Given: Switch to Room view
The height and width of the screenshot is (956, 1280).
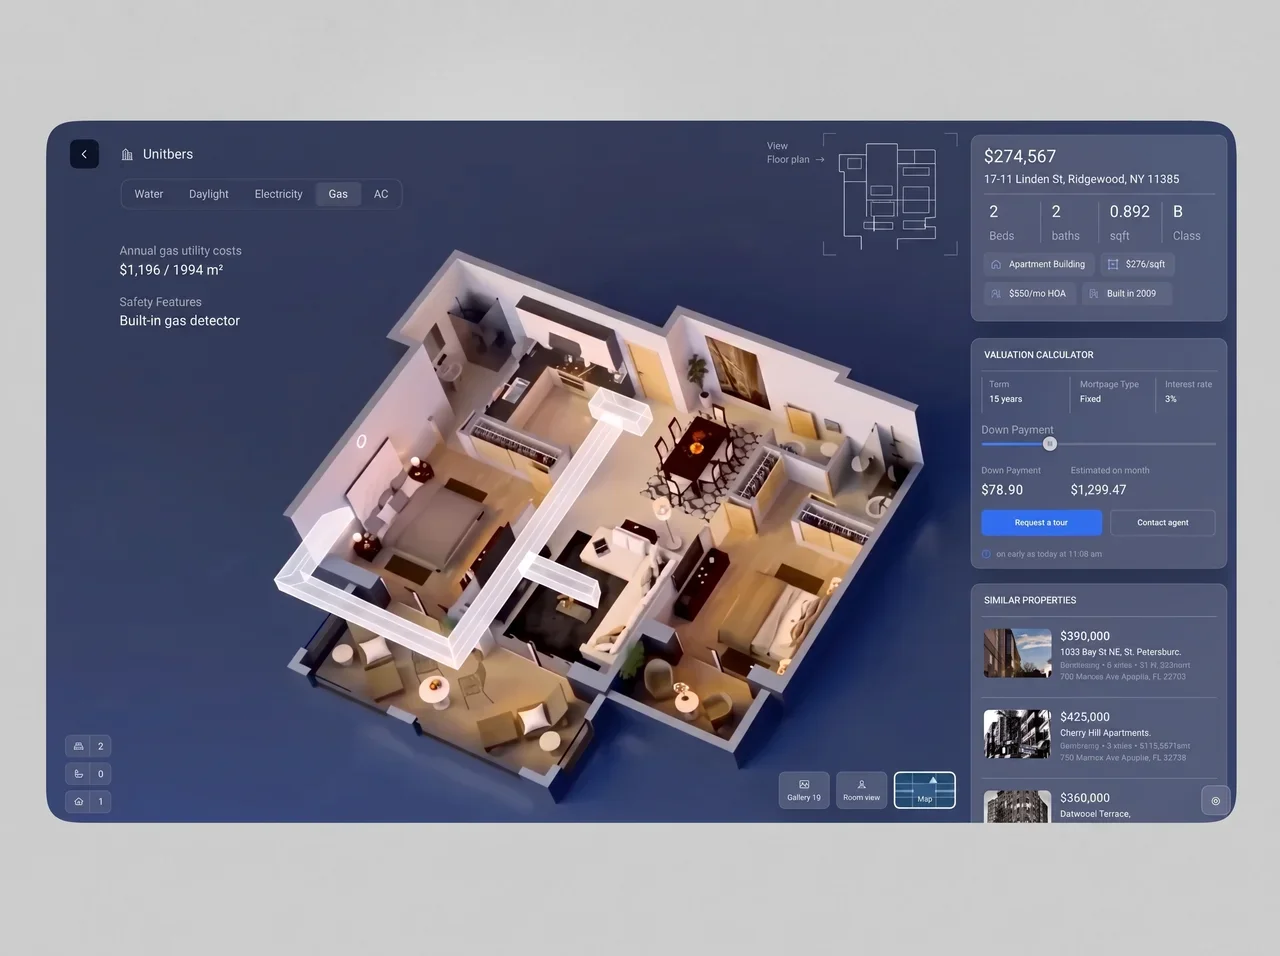Looking at the screenshot, I should pos(861,790).
